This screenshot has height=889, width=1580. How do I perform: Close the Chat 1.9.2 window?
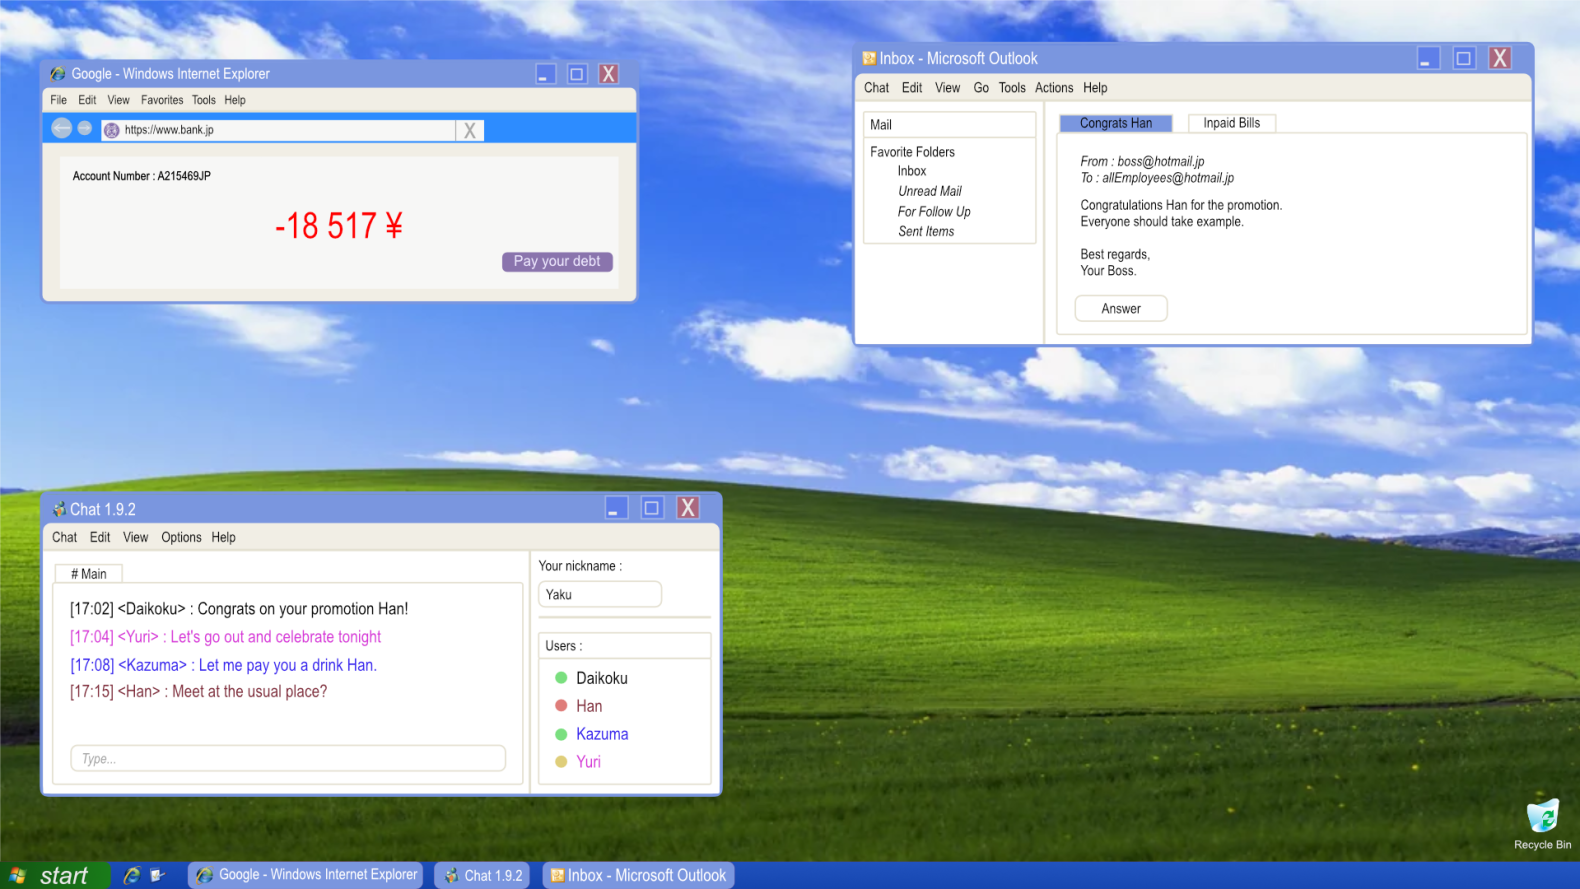(x=688, y=508)
